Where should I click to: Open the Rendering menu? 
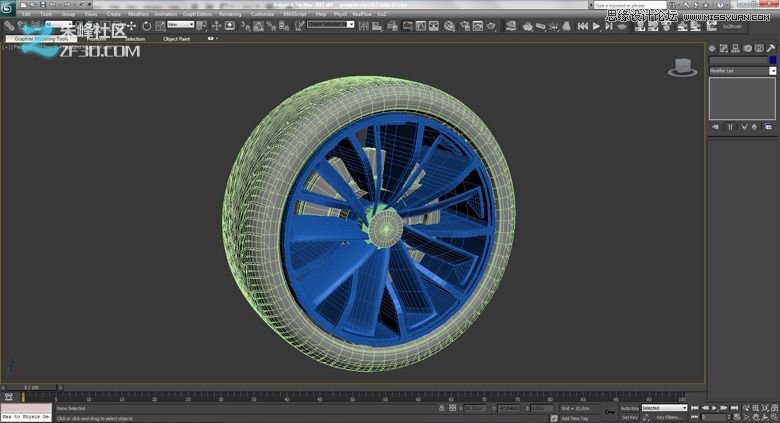pos(229,14)
